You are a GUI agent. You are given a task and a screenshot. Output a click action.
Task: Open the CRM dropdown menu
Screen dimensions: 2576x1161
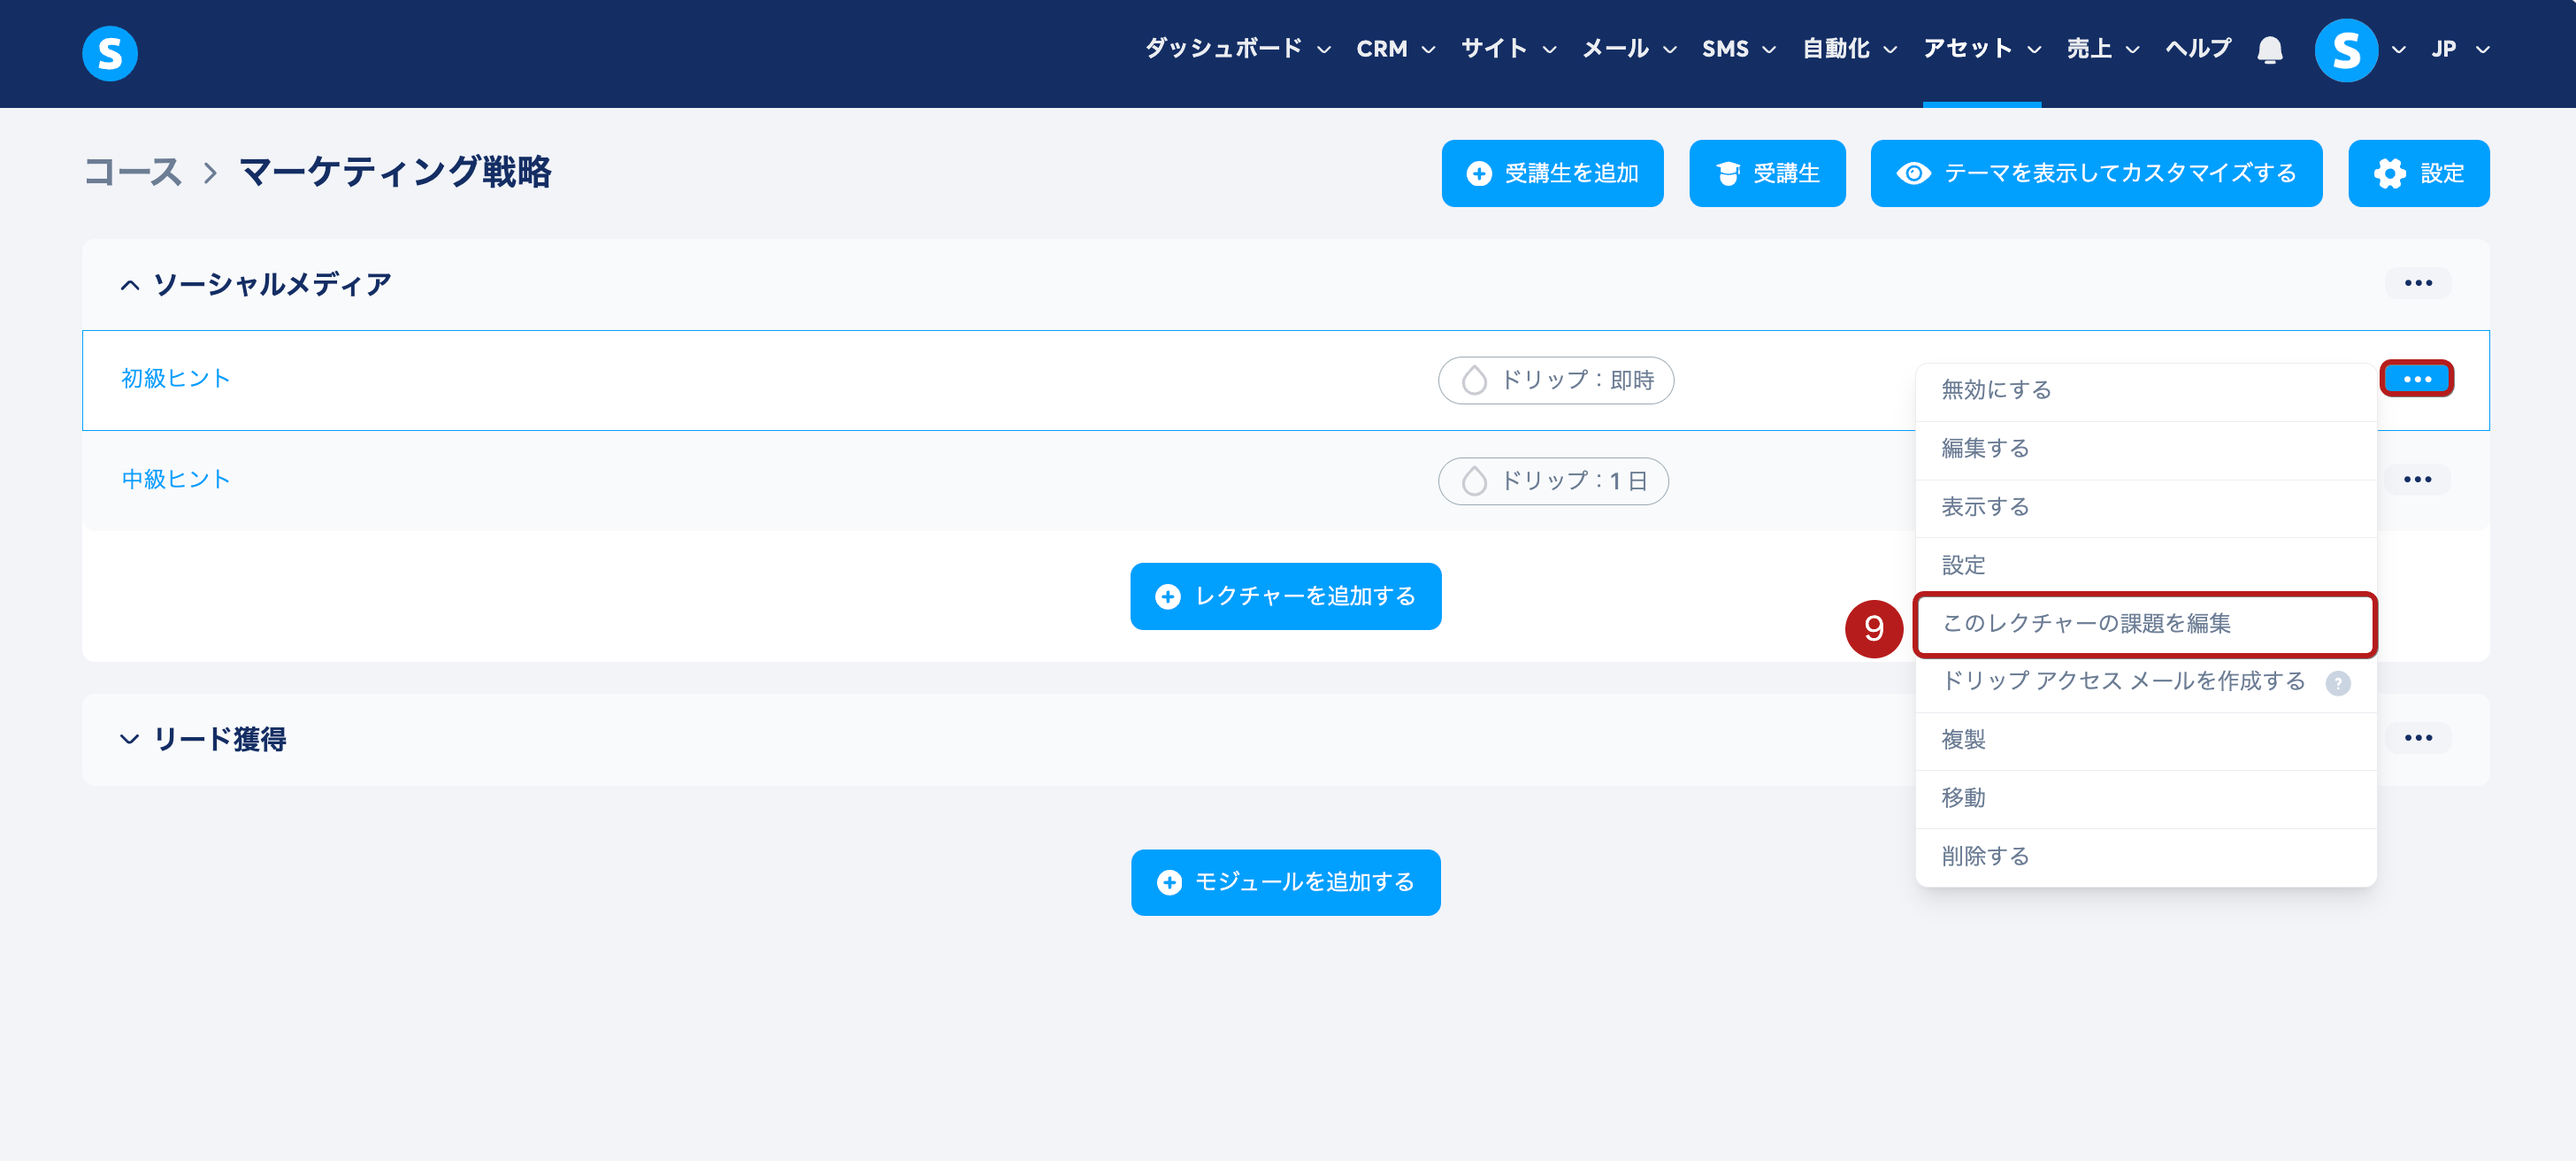pos(1395,48)
